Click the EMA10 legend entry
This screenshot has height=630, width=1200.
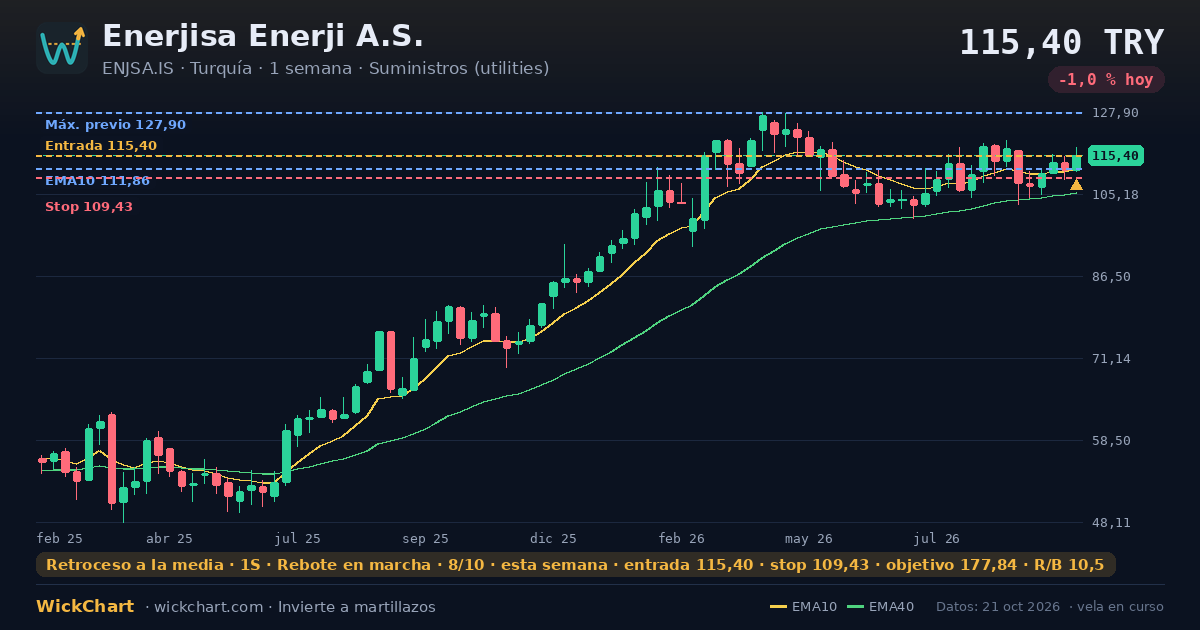point(804,607)
